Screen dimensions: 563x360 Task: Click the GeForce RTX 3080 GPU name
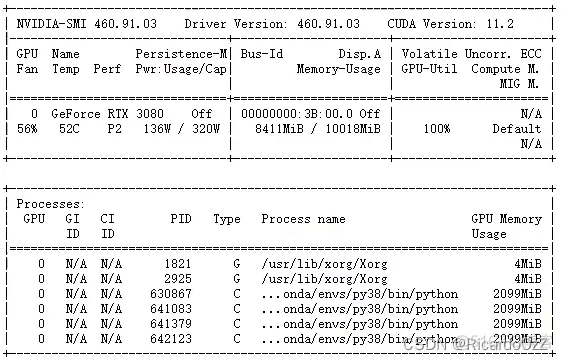(107, 114)
